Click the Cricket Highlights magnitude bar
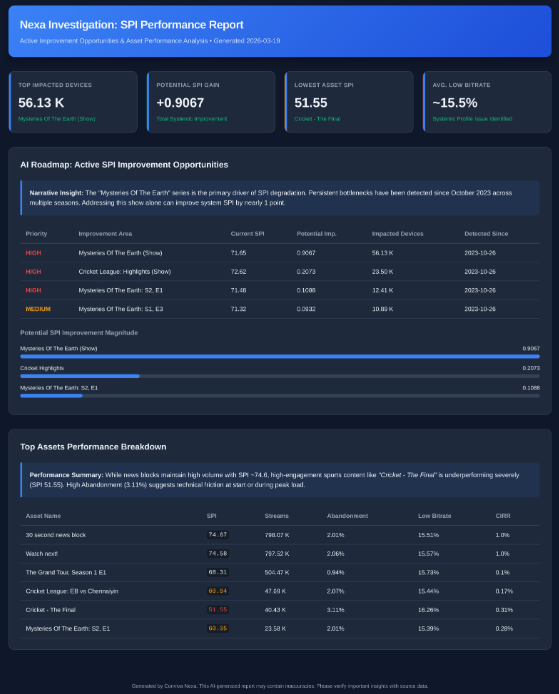559x694 pixels. 280,376
